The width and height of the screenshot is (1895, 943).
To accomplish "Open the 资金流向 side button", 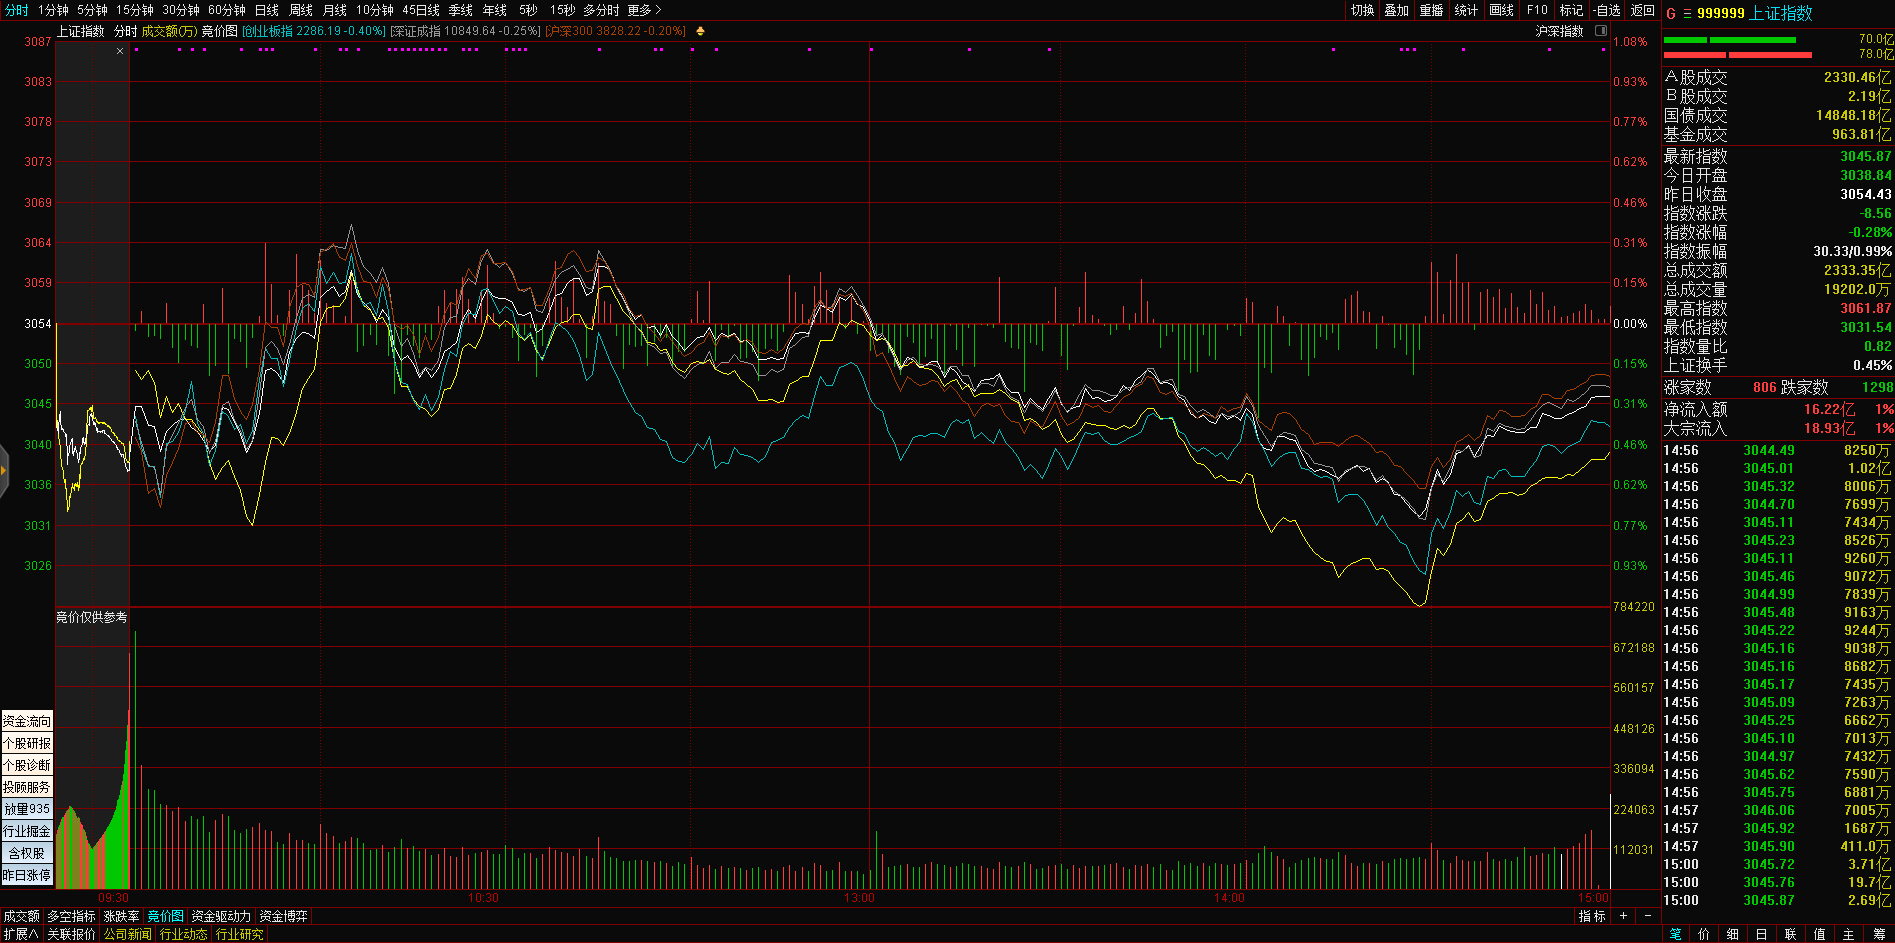I will pyautogui.click(x=27, y=721).
